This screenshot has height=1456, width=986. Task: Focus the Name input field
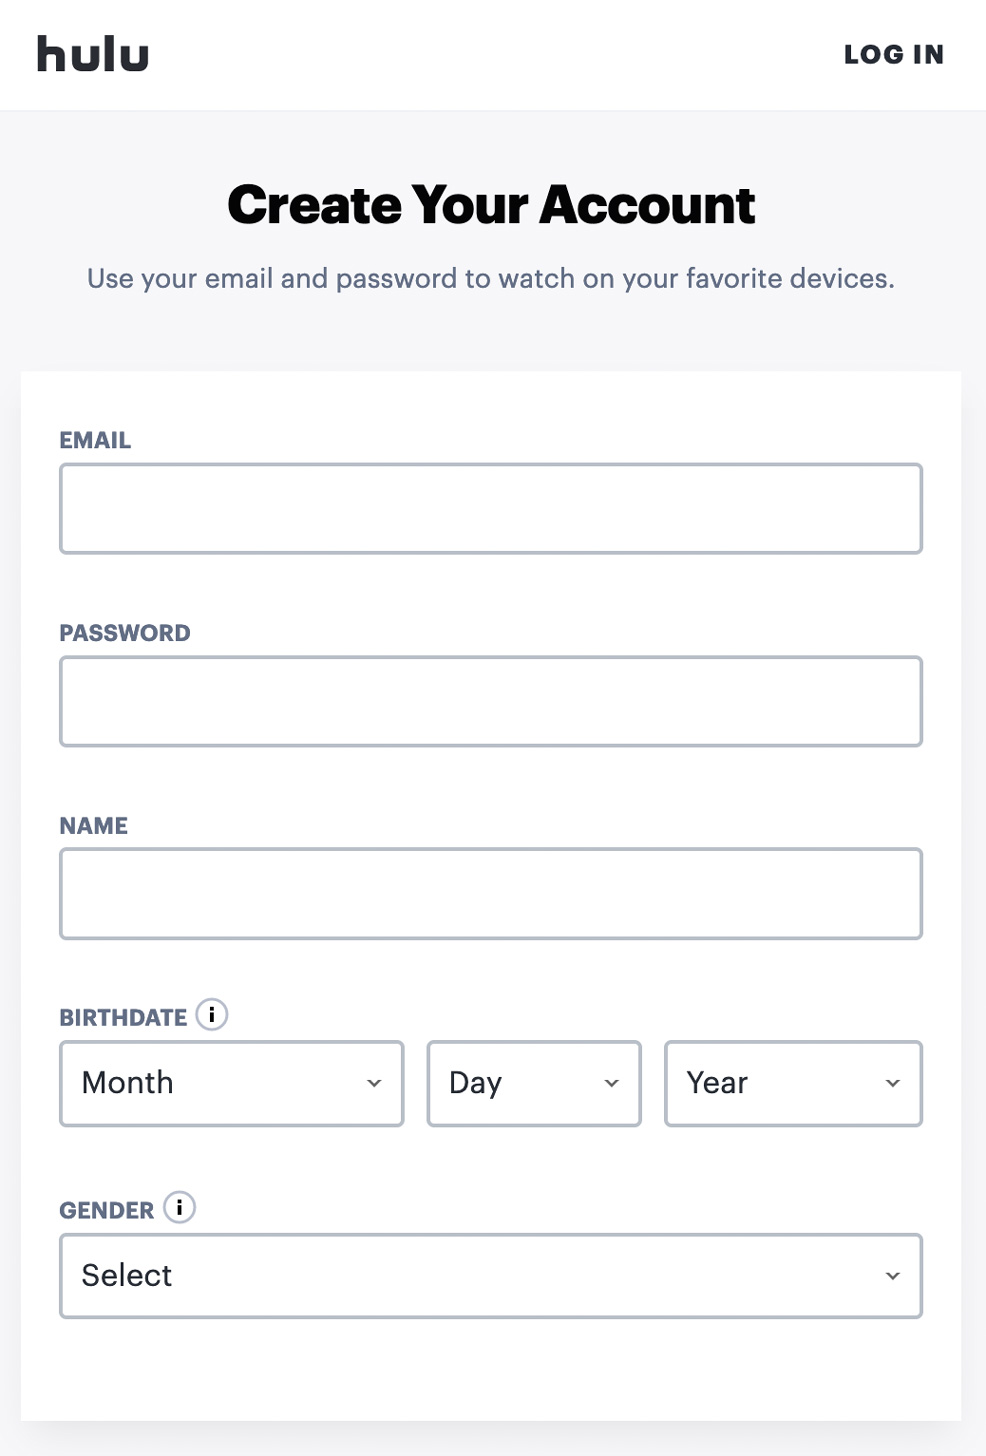tap(491, 894)
